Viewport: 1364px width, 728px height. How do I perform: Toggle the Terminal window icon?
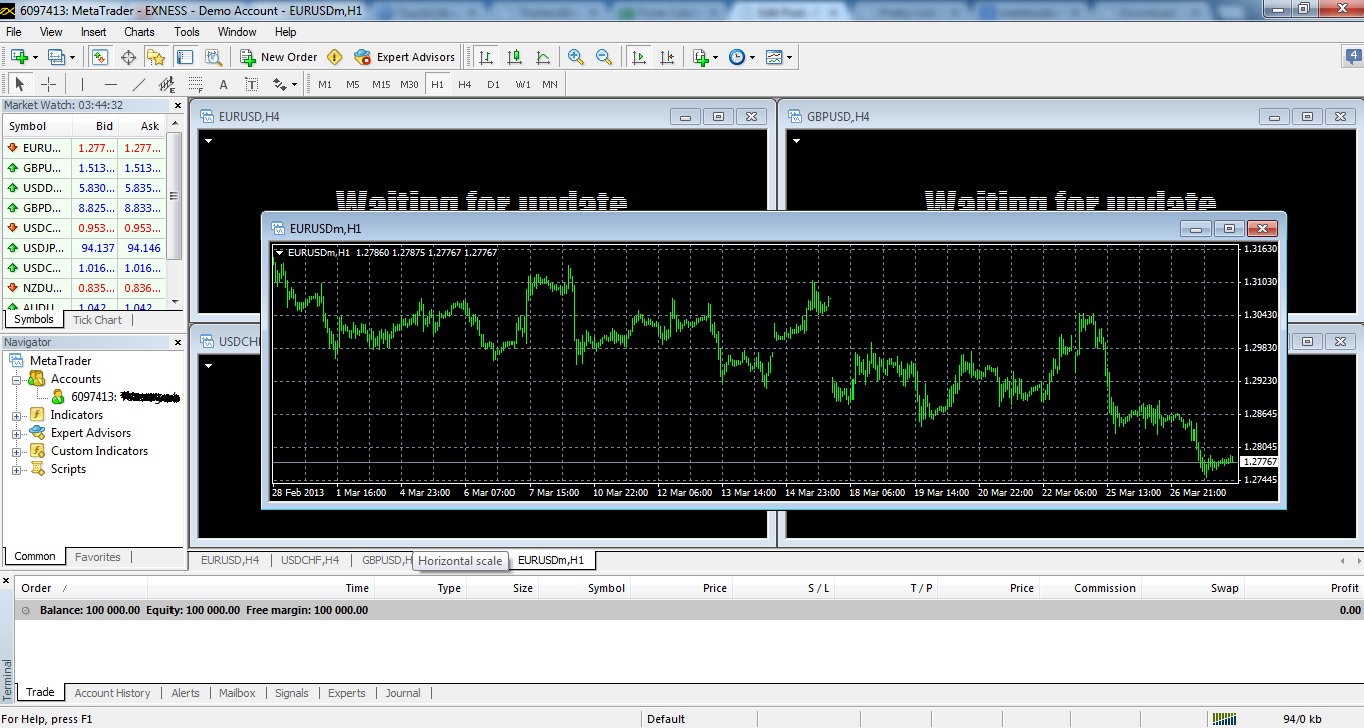184,57
